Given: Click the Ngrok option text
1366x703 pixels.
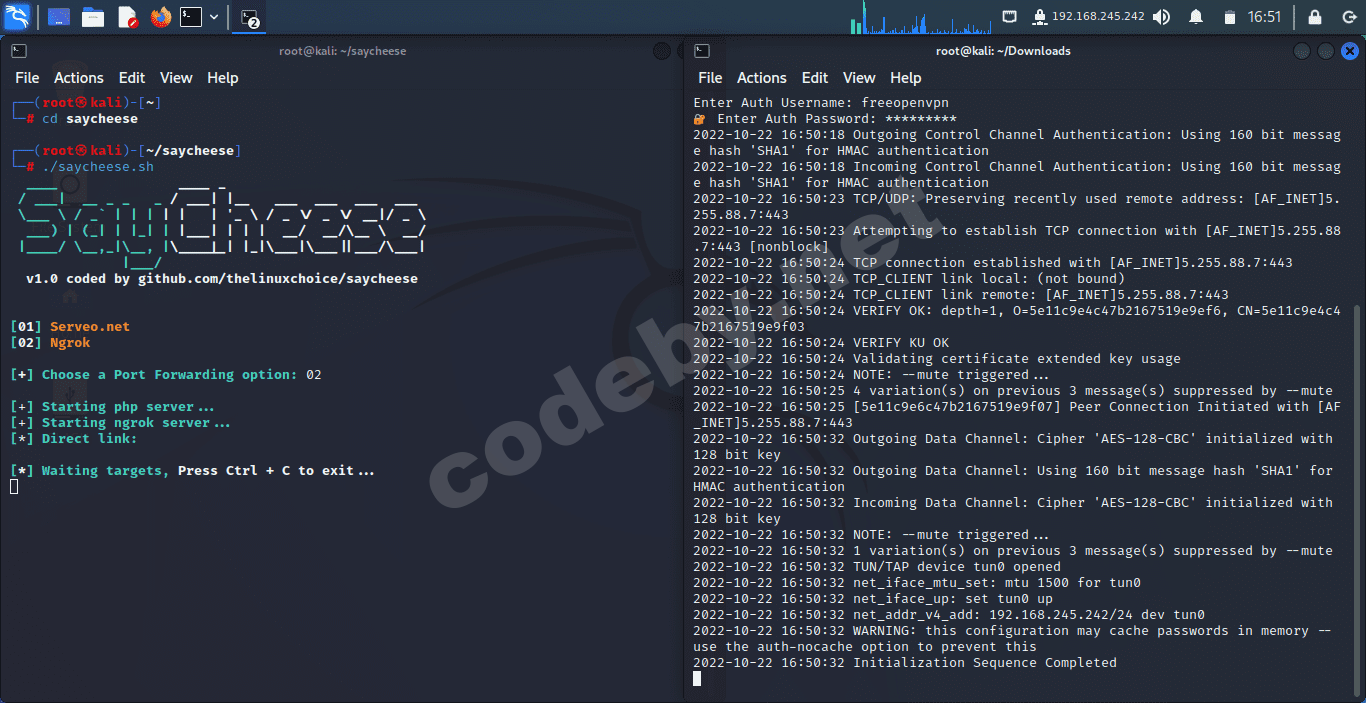Looking at the screenshot, I should click(70, 342).
